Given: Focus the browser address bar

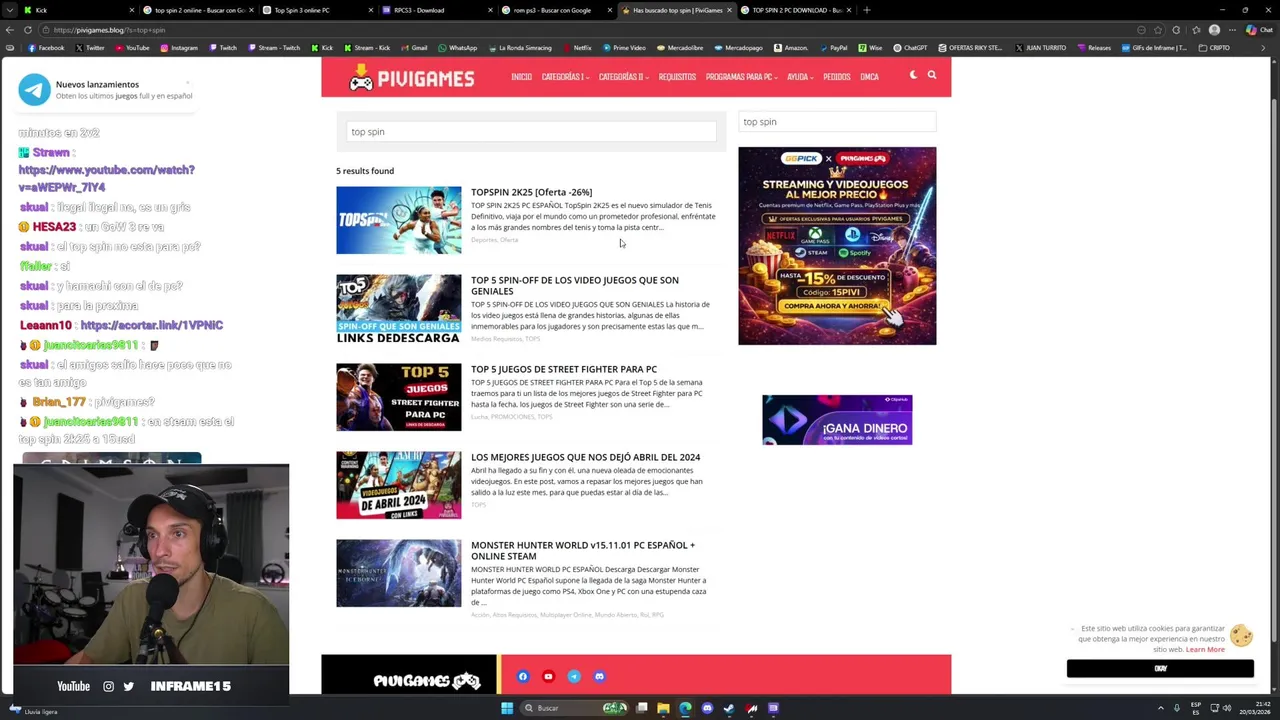Looking at the screenshot, I should [x=590, y=30].
